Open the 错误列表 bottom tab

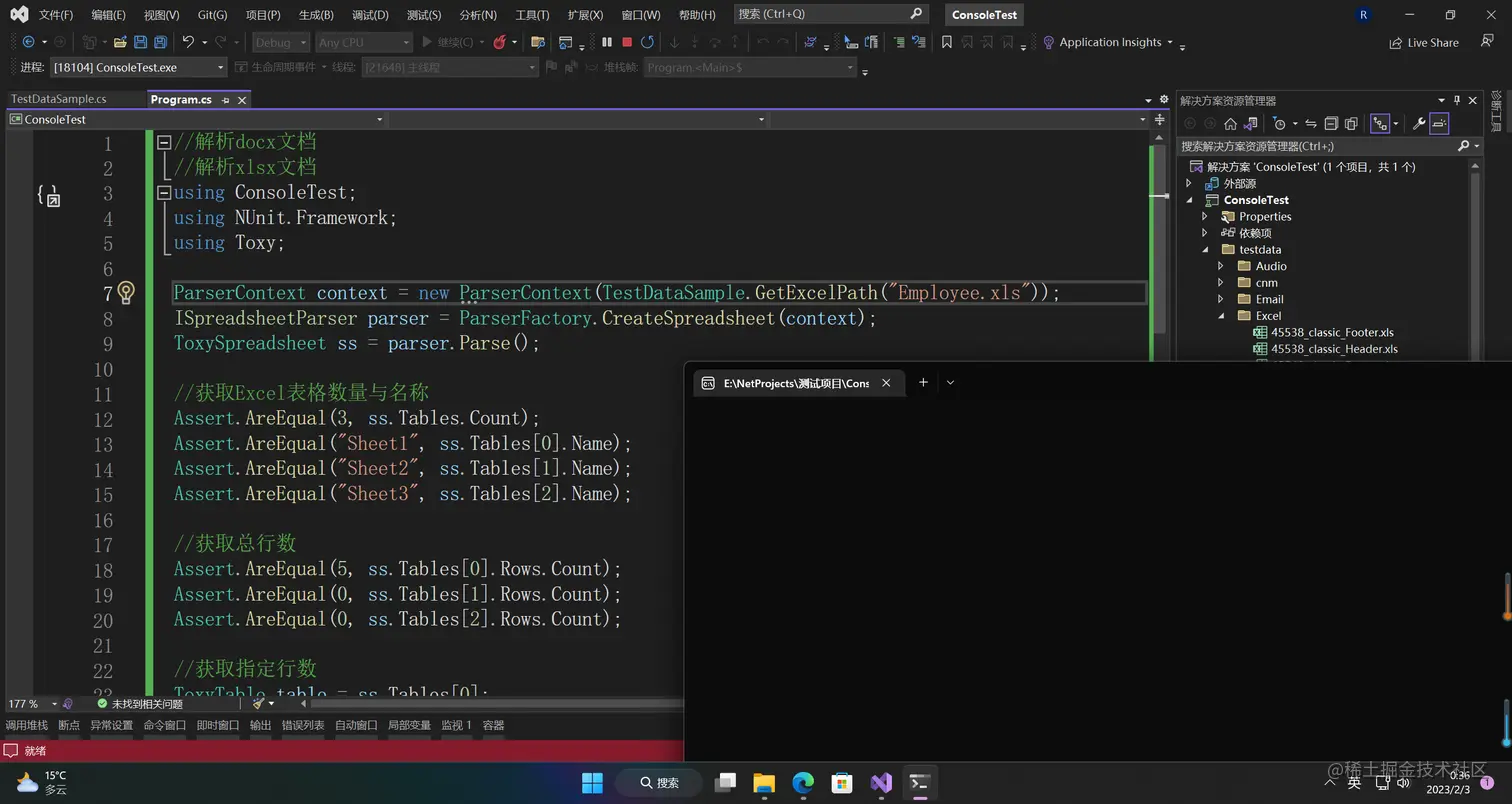pos(302,725)
